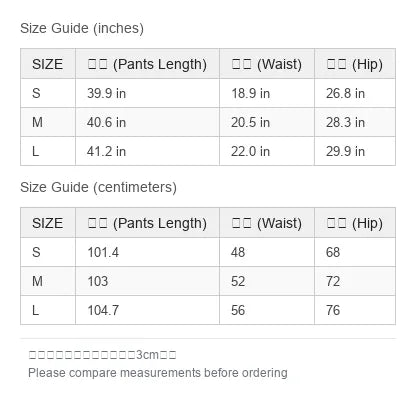Screen dimensions: 415x414
Task: Click the 104.7 pants length cell
Action: tap(147, 310)
